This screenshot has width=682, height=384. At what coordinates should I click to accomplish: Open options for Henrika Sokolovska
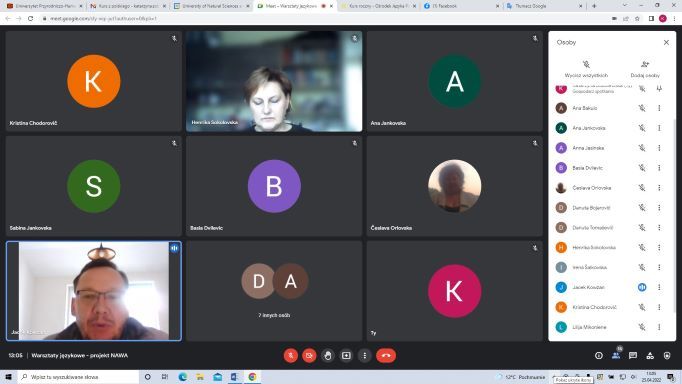[x=659, y=247]
